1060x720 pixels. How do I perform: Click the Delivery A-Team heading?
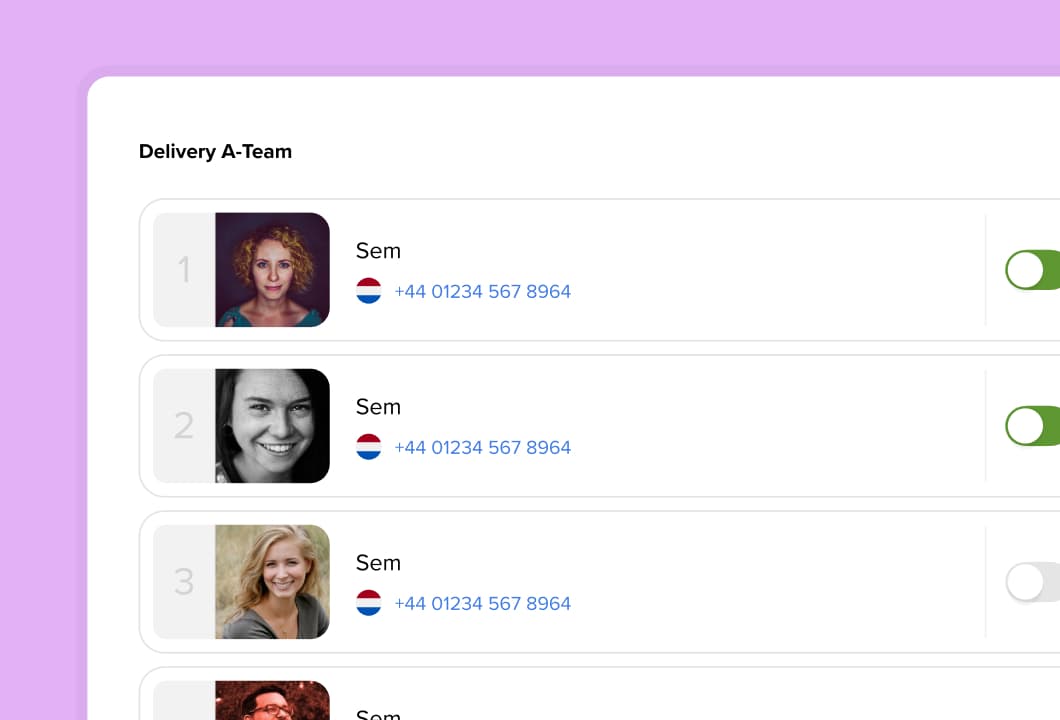[215, 151]
